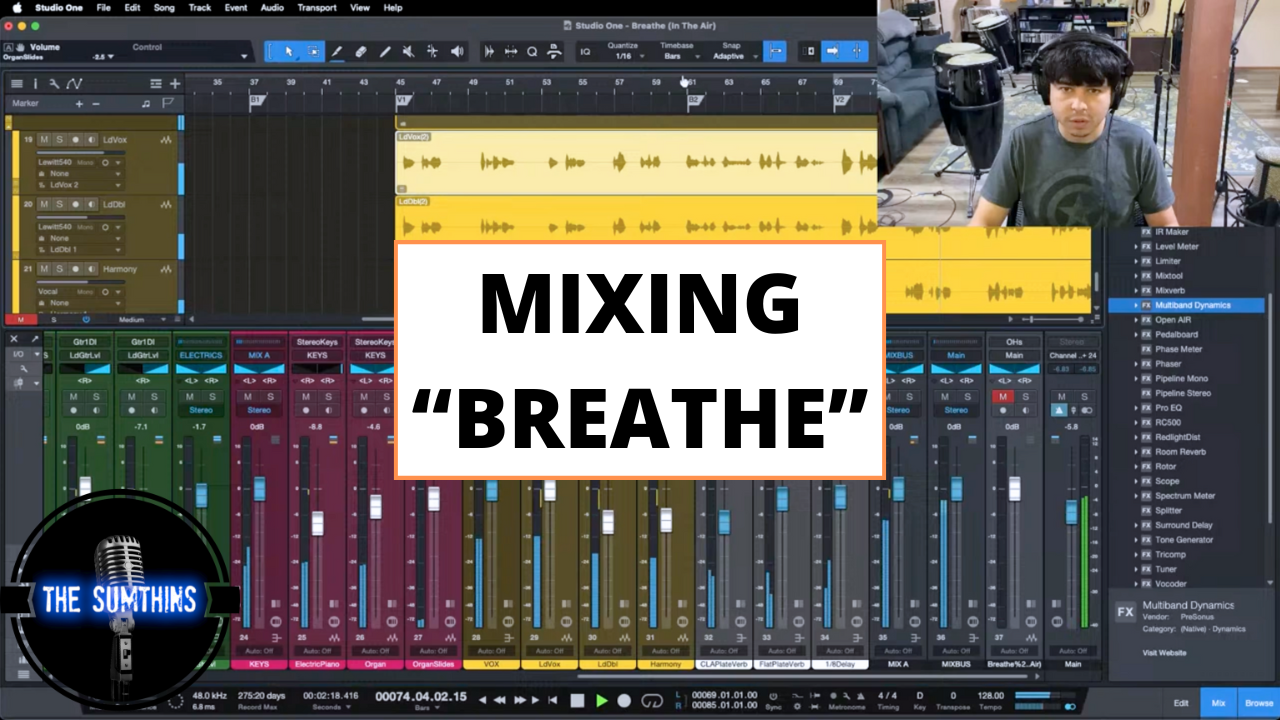Remove a marker with the minus button

coord(96,104)
